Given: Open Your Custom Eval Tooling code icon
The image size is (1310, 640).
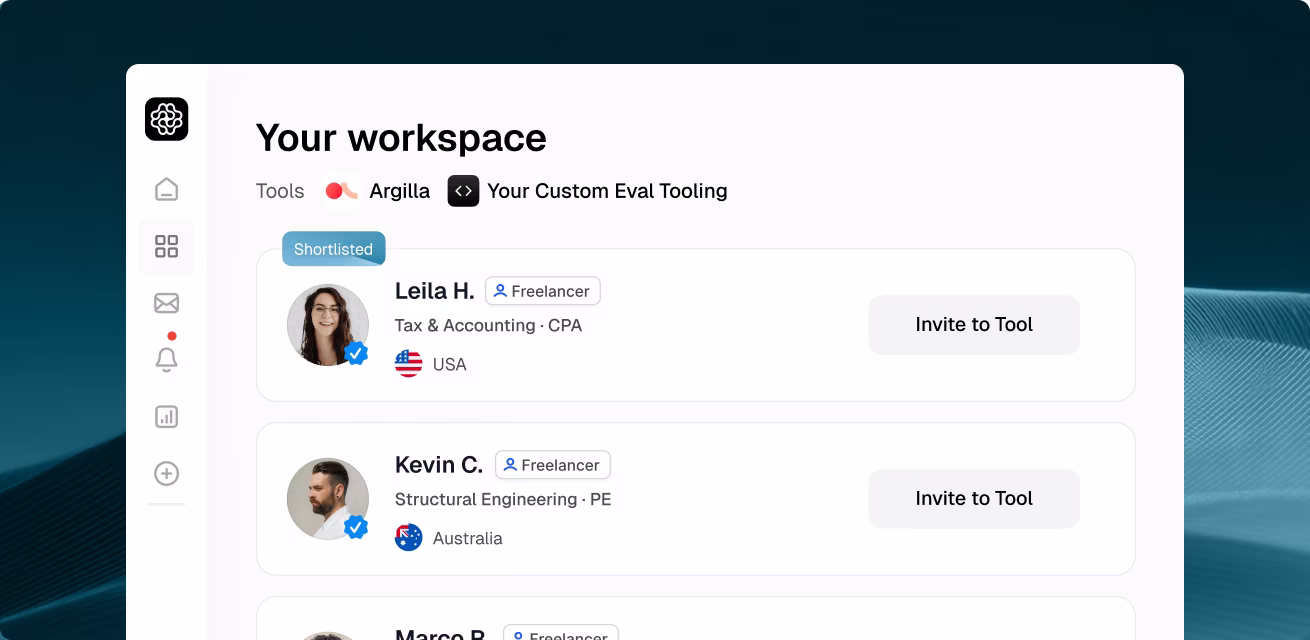Looking at the screenshot, I should click(463, 190).
